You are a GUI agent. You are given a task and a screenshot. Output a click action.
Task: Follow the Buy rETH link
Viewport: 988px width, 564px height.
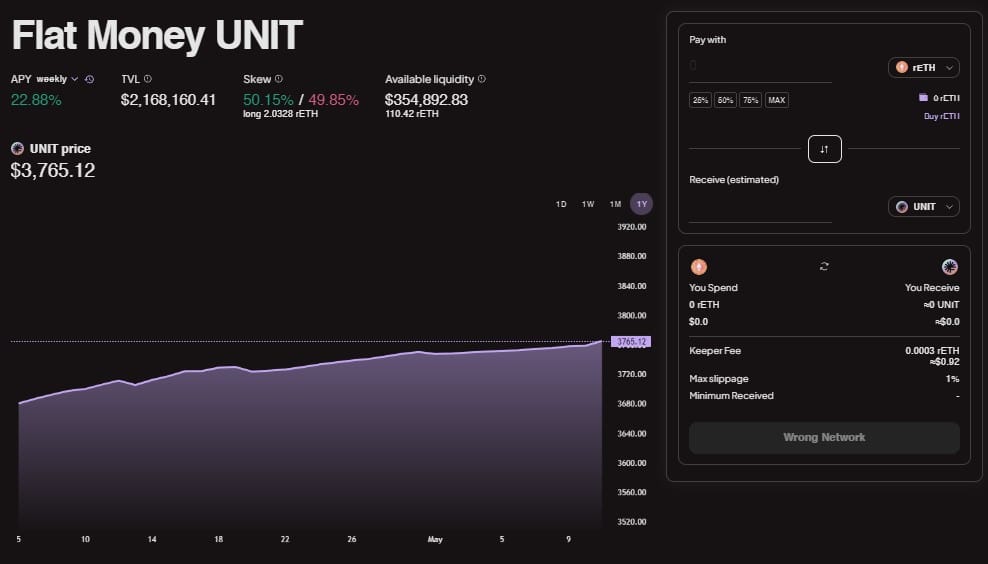pos(941,116)
